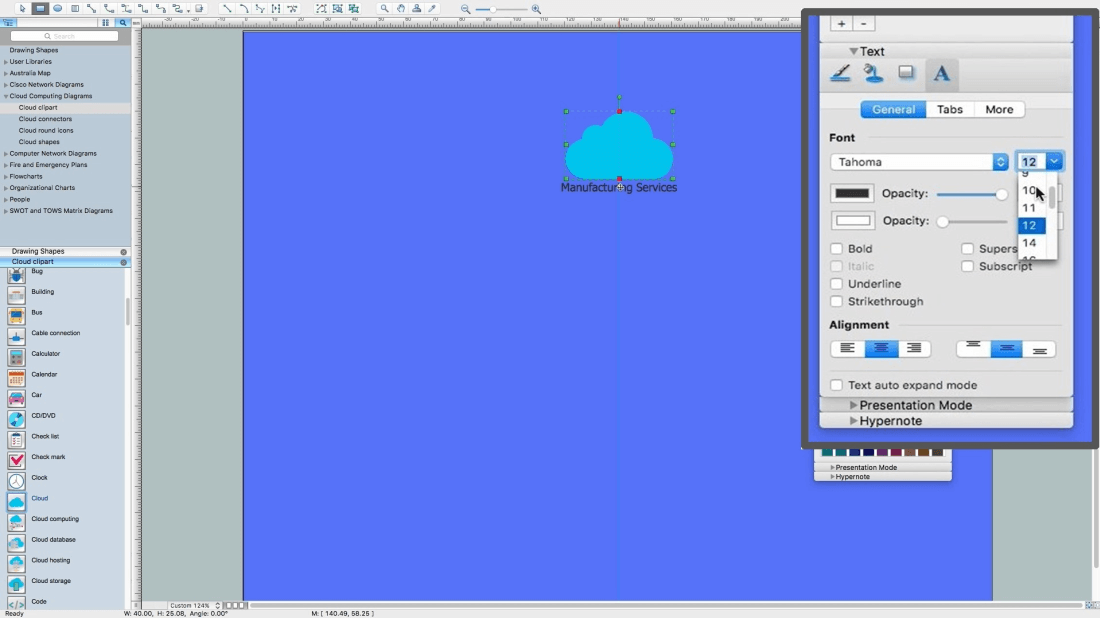Enable the Underline checkbox
Screen dimensions: 1100x618
click(x=836, y=283)
